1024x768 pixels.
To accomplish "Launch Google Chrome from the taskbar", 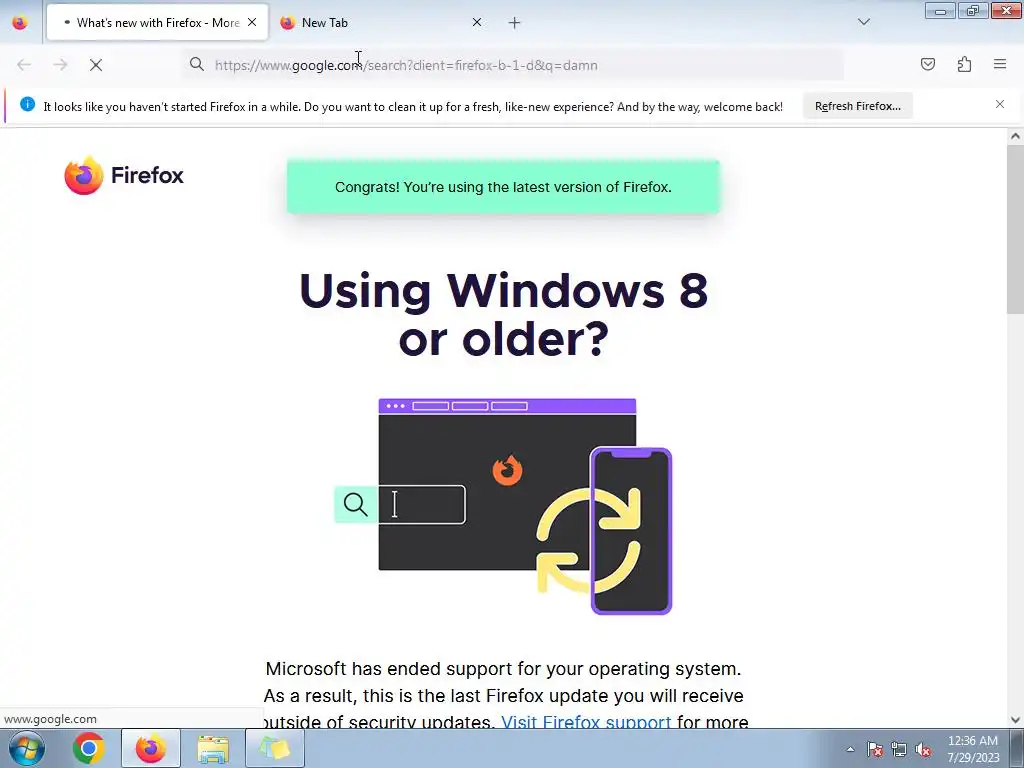I will click(x=89, y=748).
